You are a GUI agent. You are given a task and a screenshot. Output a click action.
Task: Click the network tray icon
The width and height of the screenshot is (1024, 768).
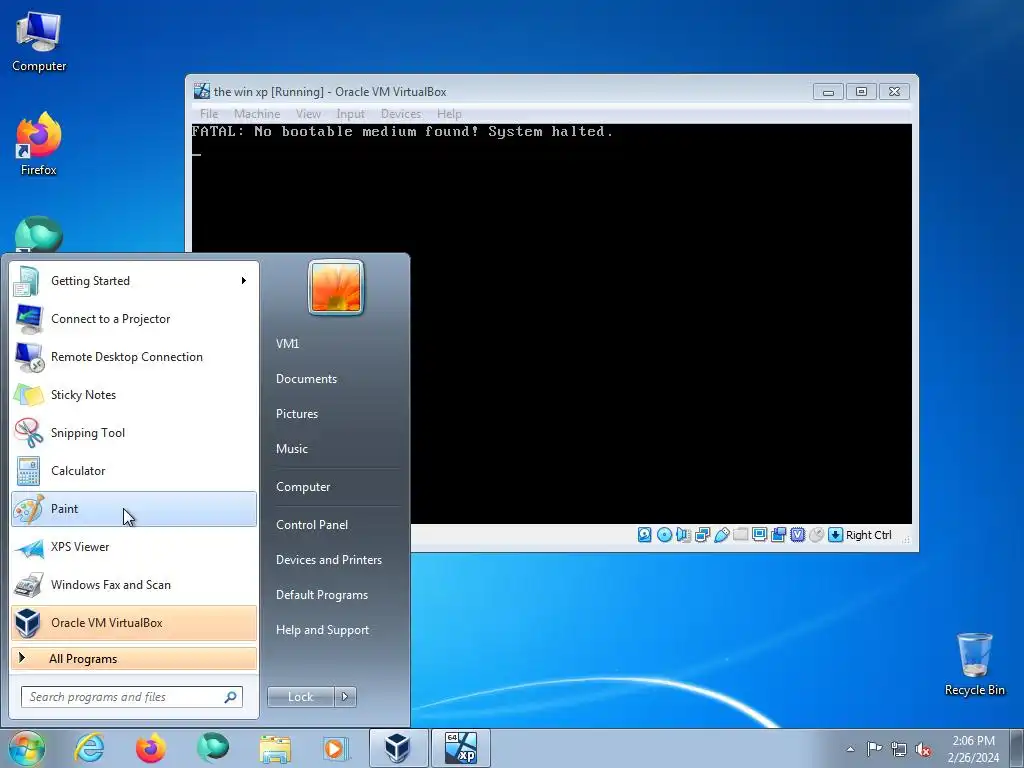pos(899,749)
